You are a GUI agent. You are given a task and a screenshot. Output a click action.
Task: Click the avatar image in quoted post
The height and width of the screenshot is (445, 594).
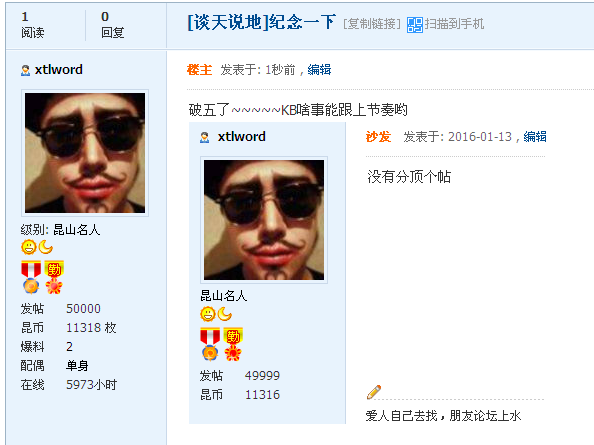(x=264, y=220)
